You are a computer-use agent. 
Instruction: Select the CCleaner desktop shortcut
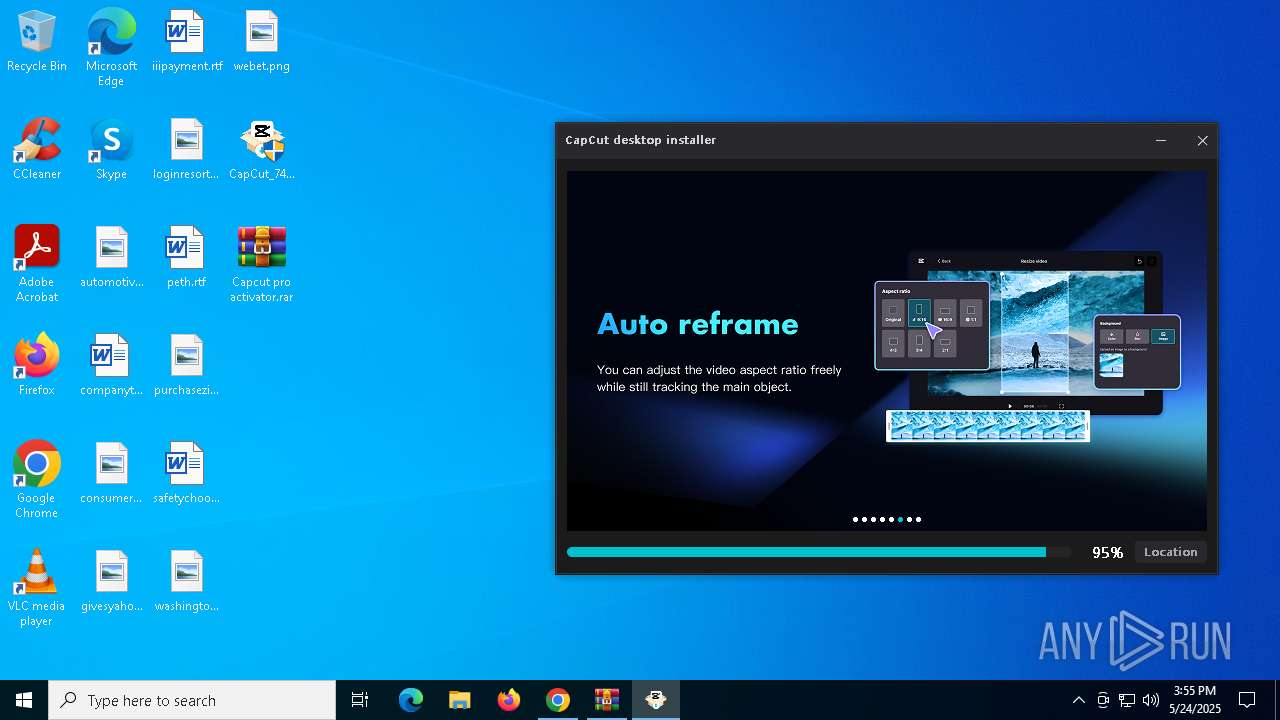(x=37, y=150)
